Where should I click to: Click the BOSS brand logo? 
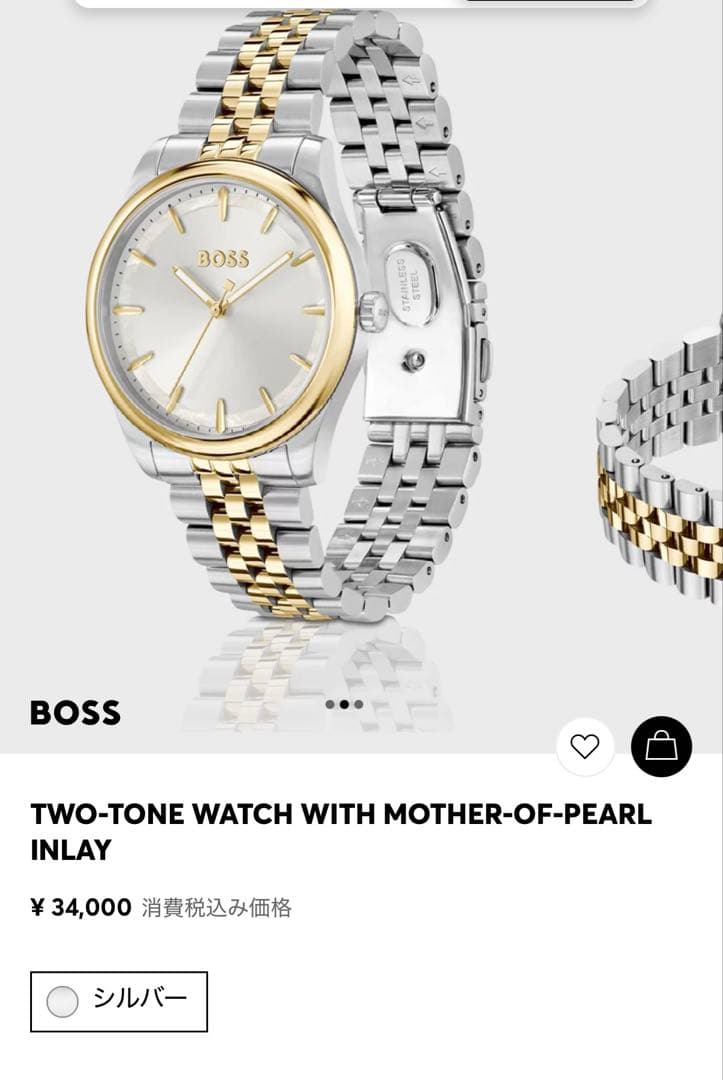coord(76,714)
